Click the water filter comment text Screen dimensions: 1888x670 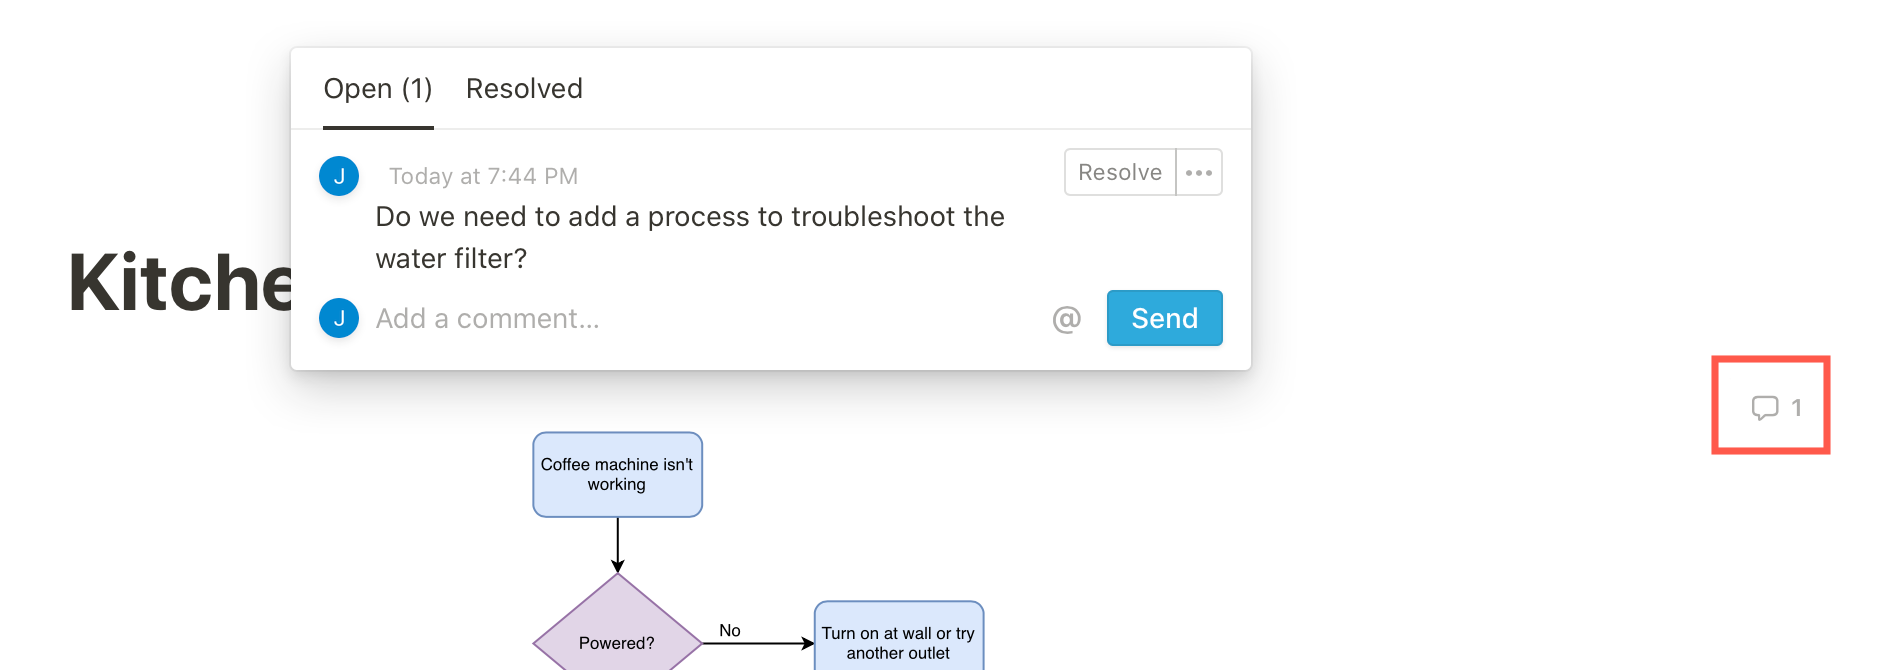click(689, 237)
